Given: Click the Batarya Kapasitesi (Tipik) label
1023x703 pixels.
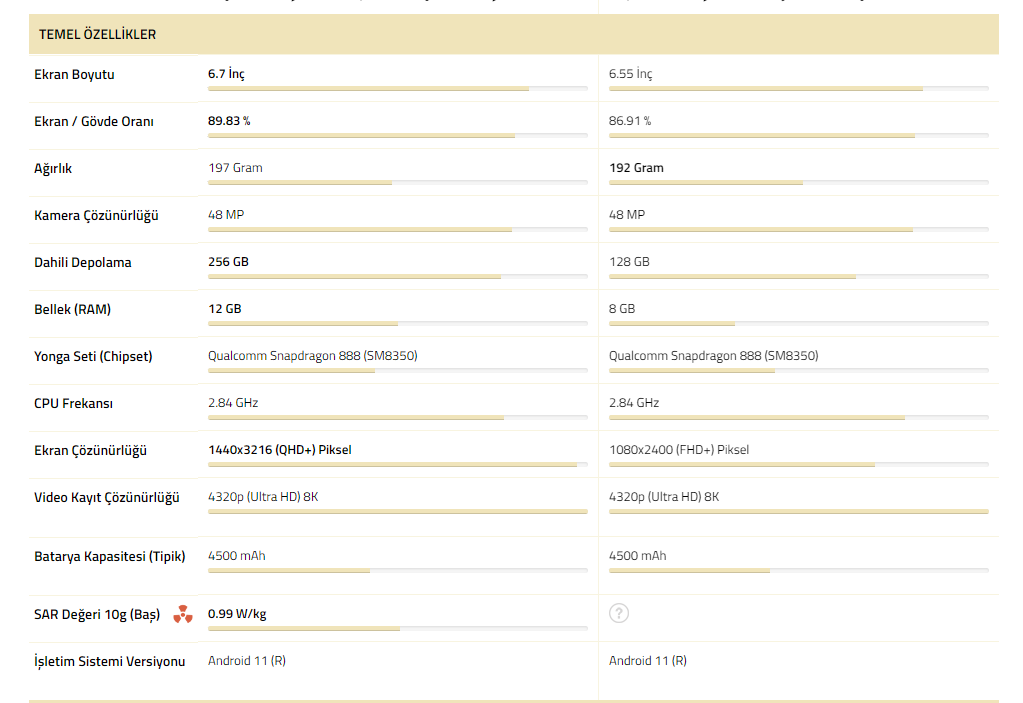Looking at the screenshot, I should (110, 556).
